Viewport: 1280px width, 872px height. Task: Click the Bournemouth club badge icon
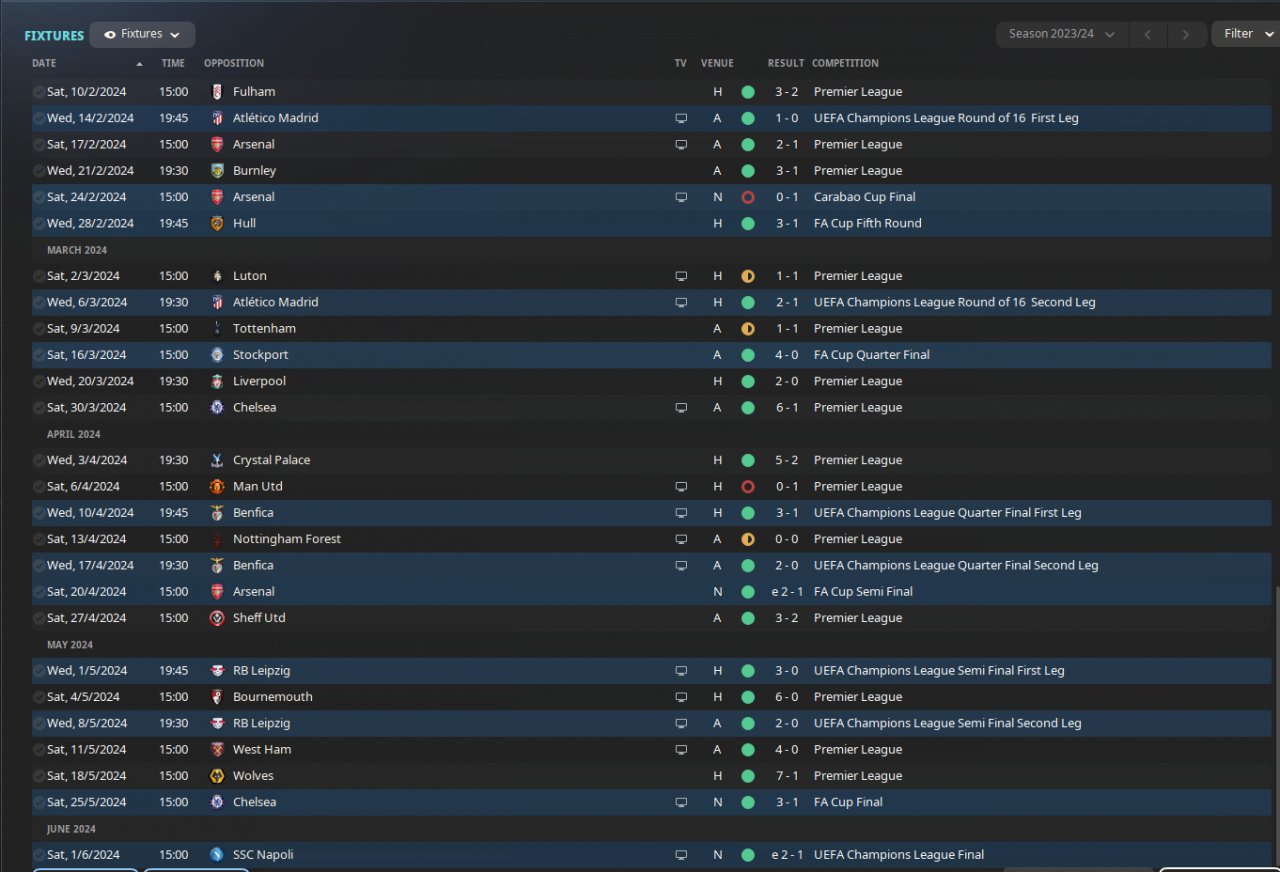point(217,697)
